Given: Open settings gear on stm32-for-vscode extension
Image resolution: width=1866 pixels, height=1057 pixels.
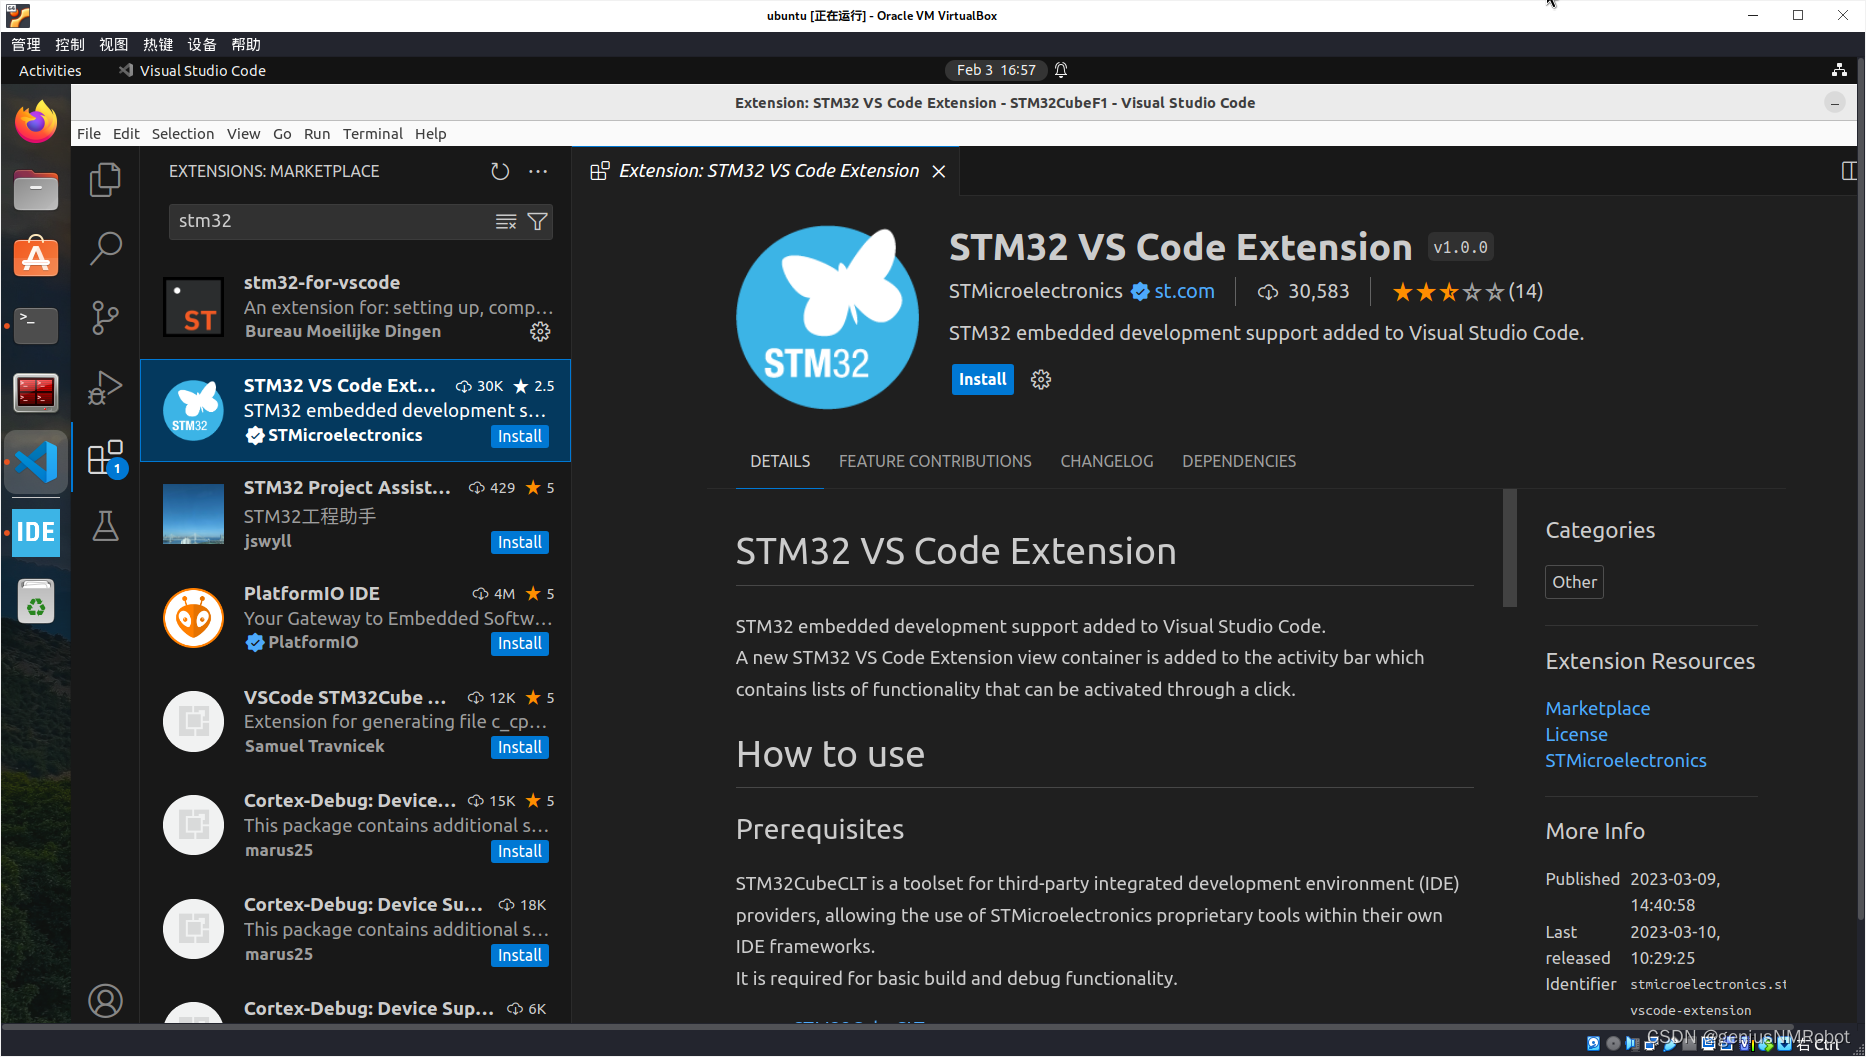Looking at the screenshot, I should click(540, 331).
